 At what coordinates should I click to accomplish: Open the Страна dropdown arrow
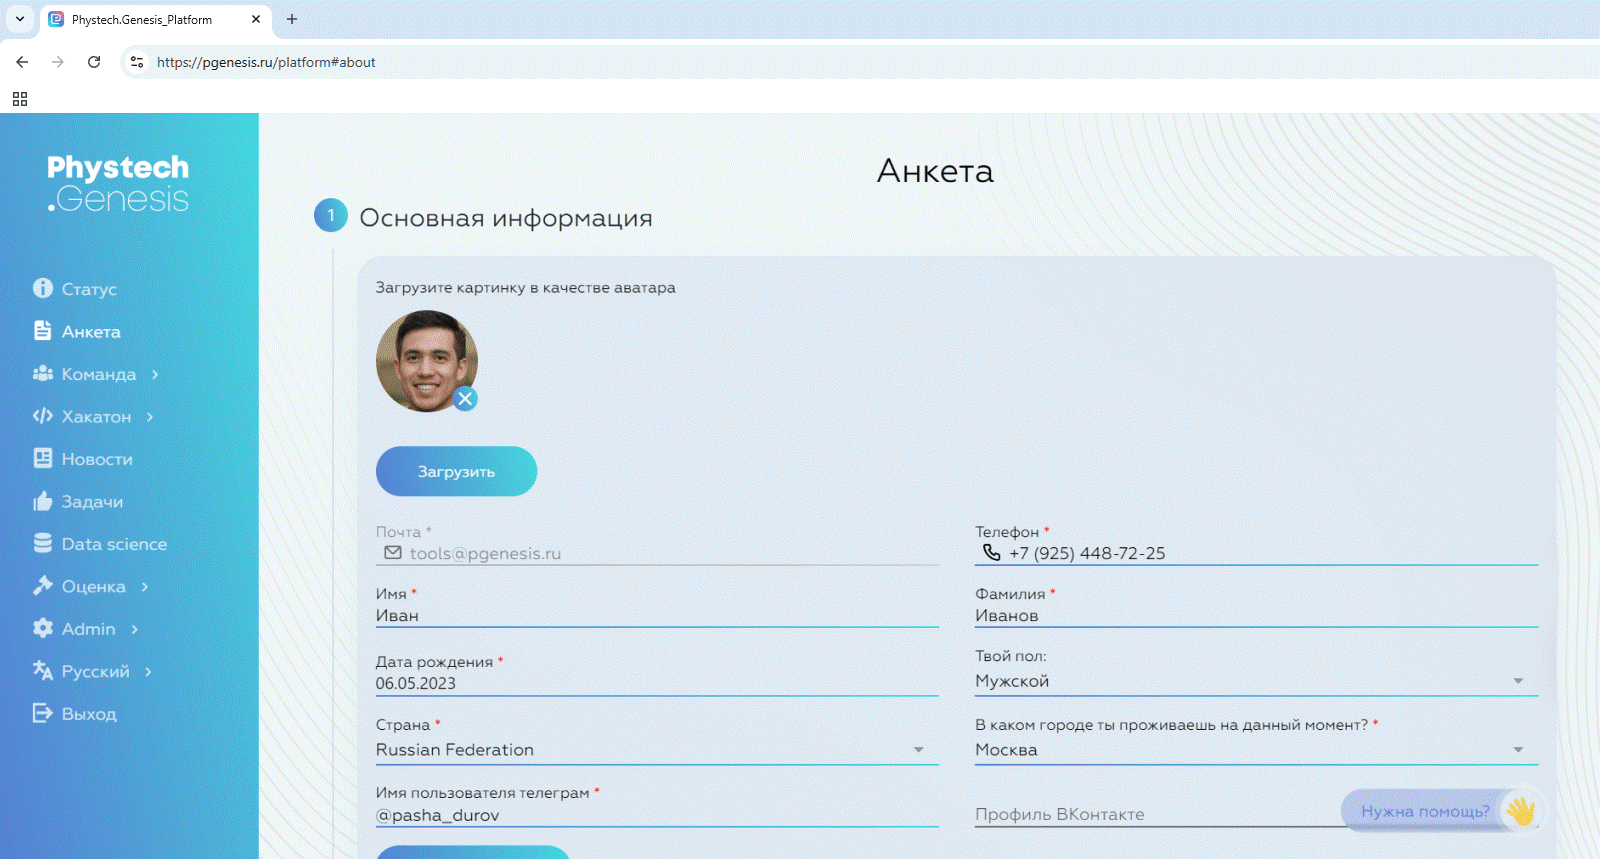pyautogui.click(x=918, y=750)
